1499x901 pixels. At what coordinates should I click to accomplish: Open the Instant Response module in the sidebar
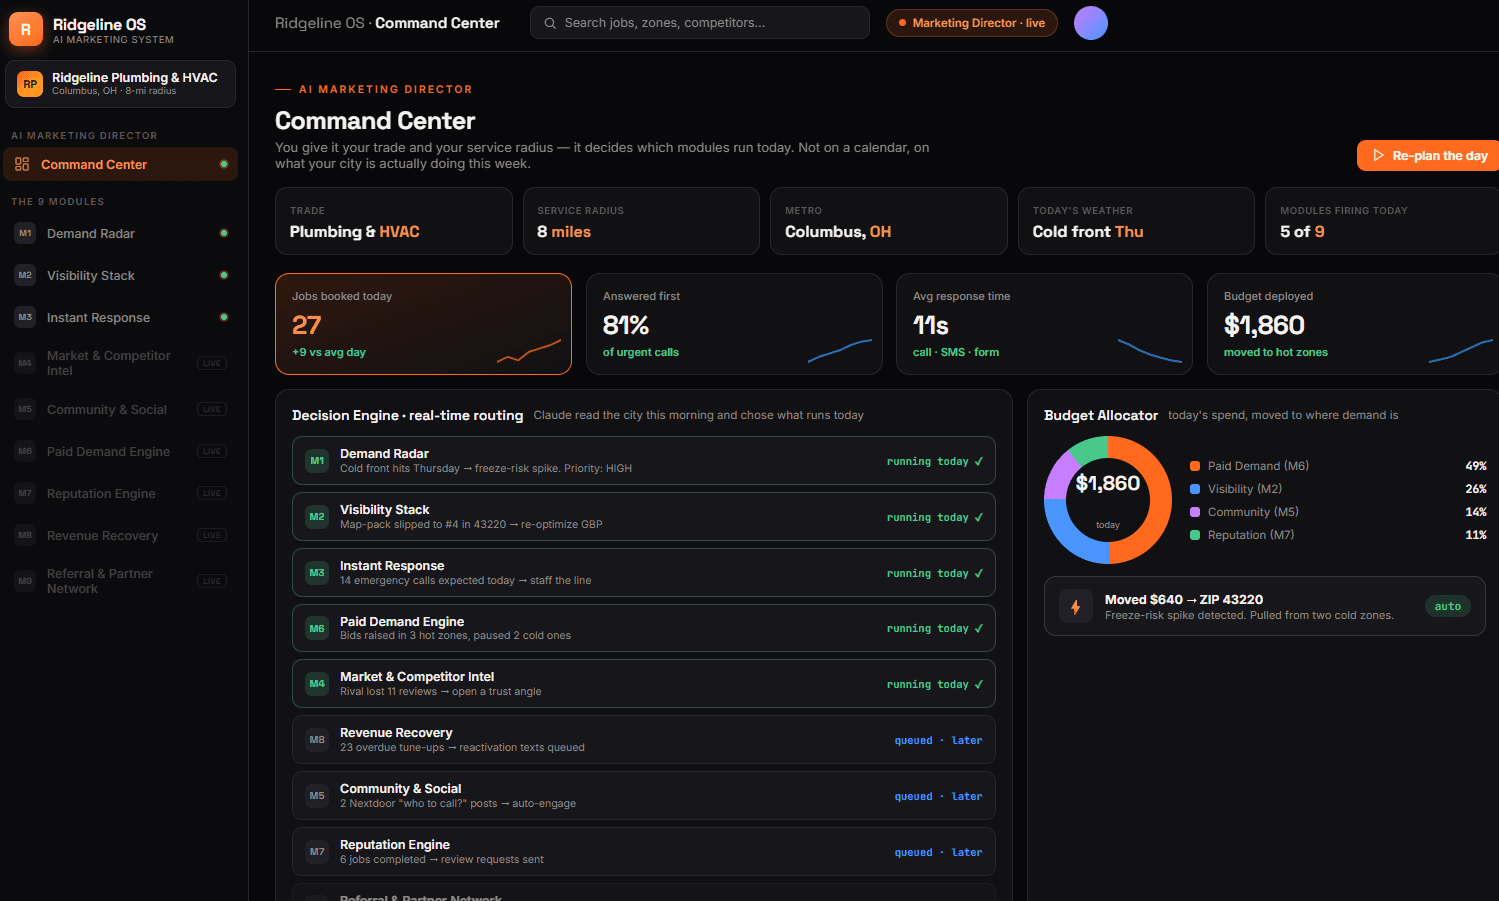[x=120, y=317]
